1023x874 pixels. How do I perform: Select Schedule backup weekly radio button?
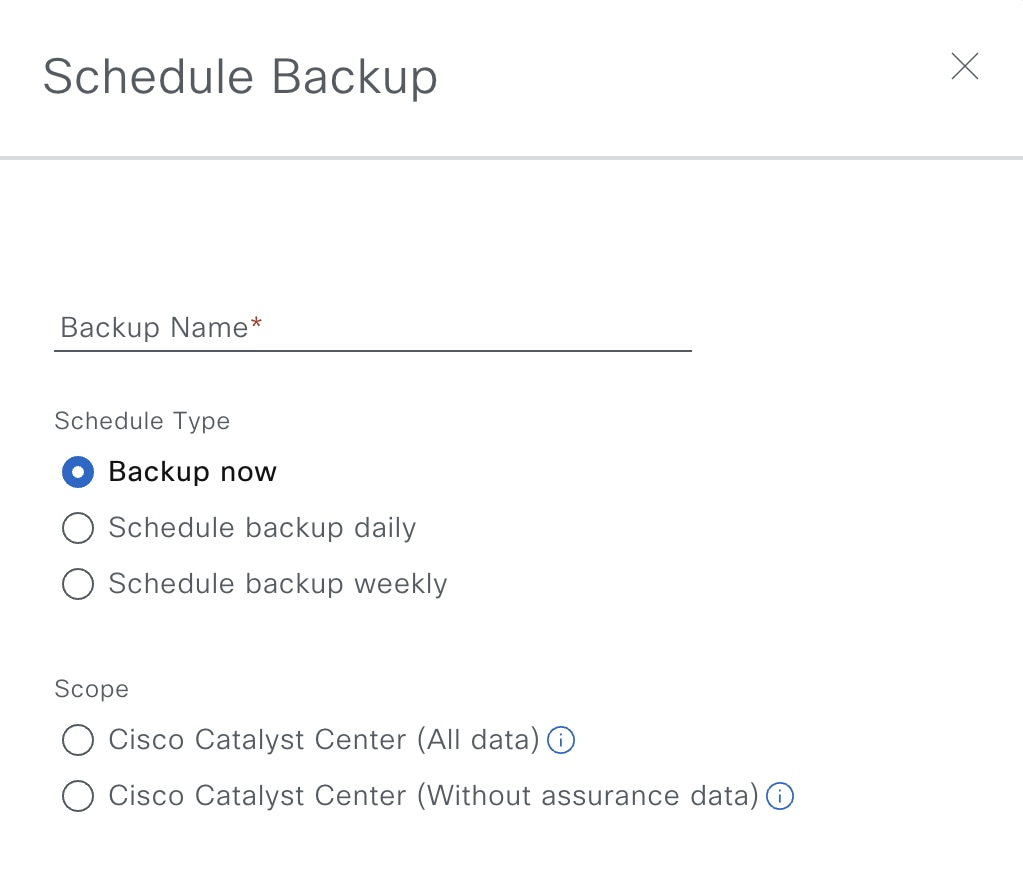click(78, 584)
